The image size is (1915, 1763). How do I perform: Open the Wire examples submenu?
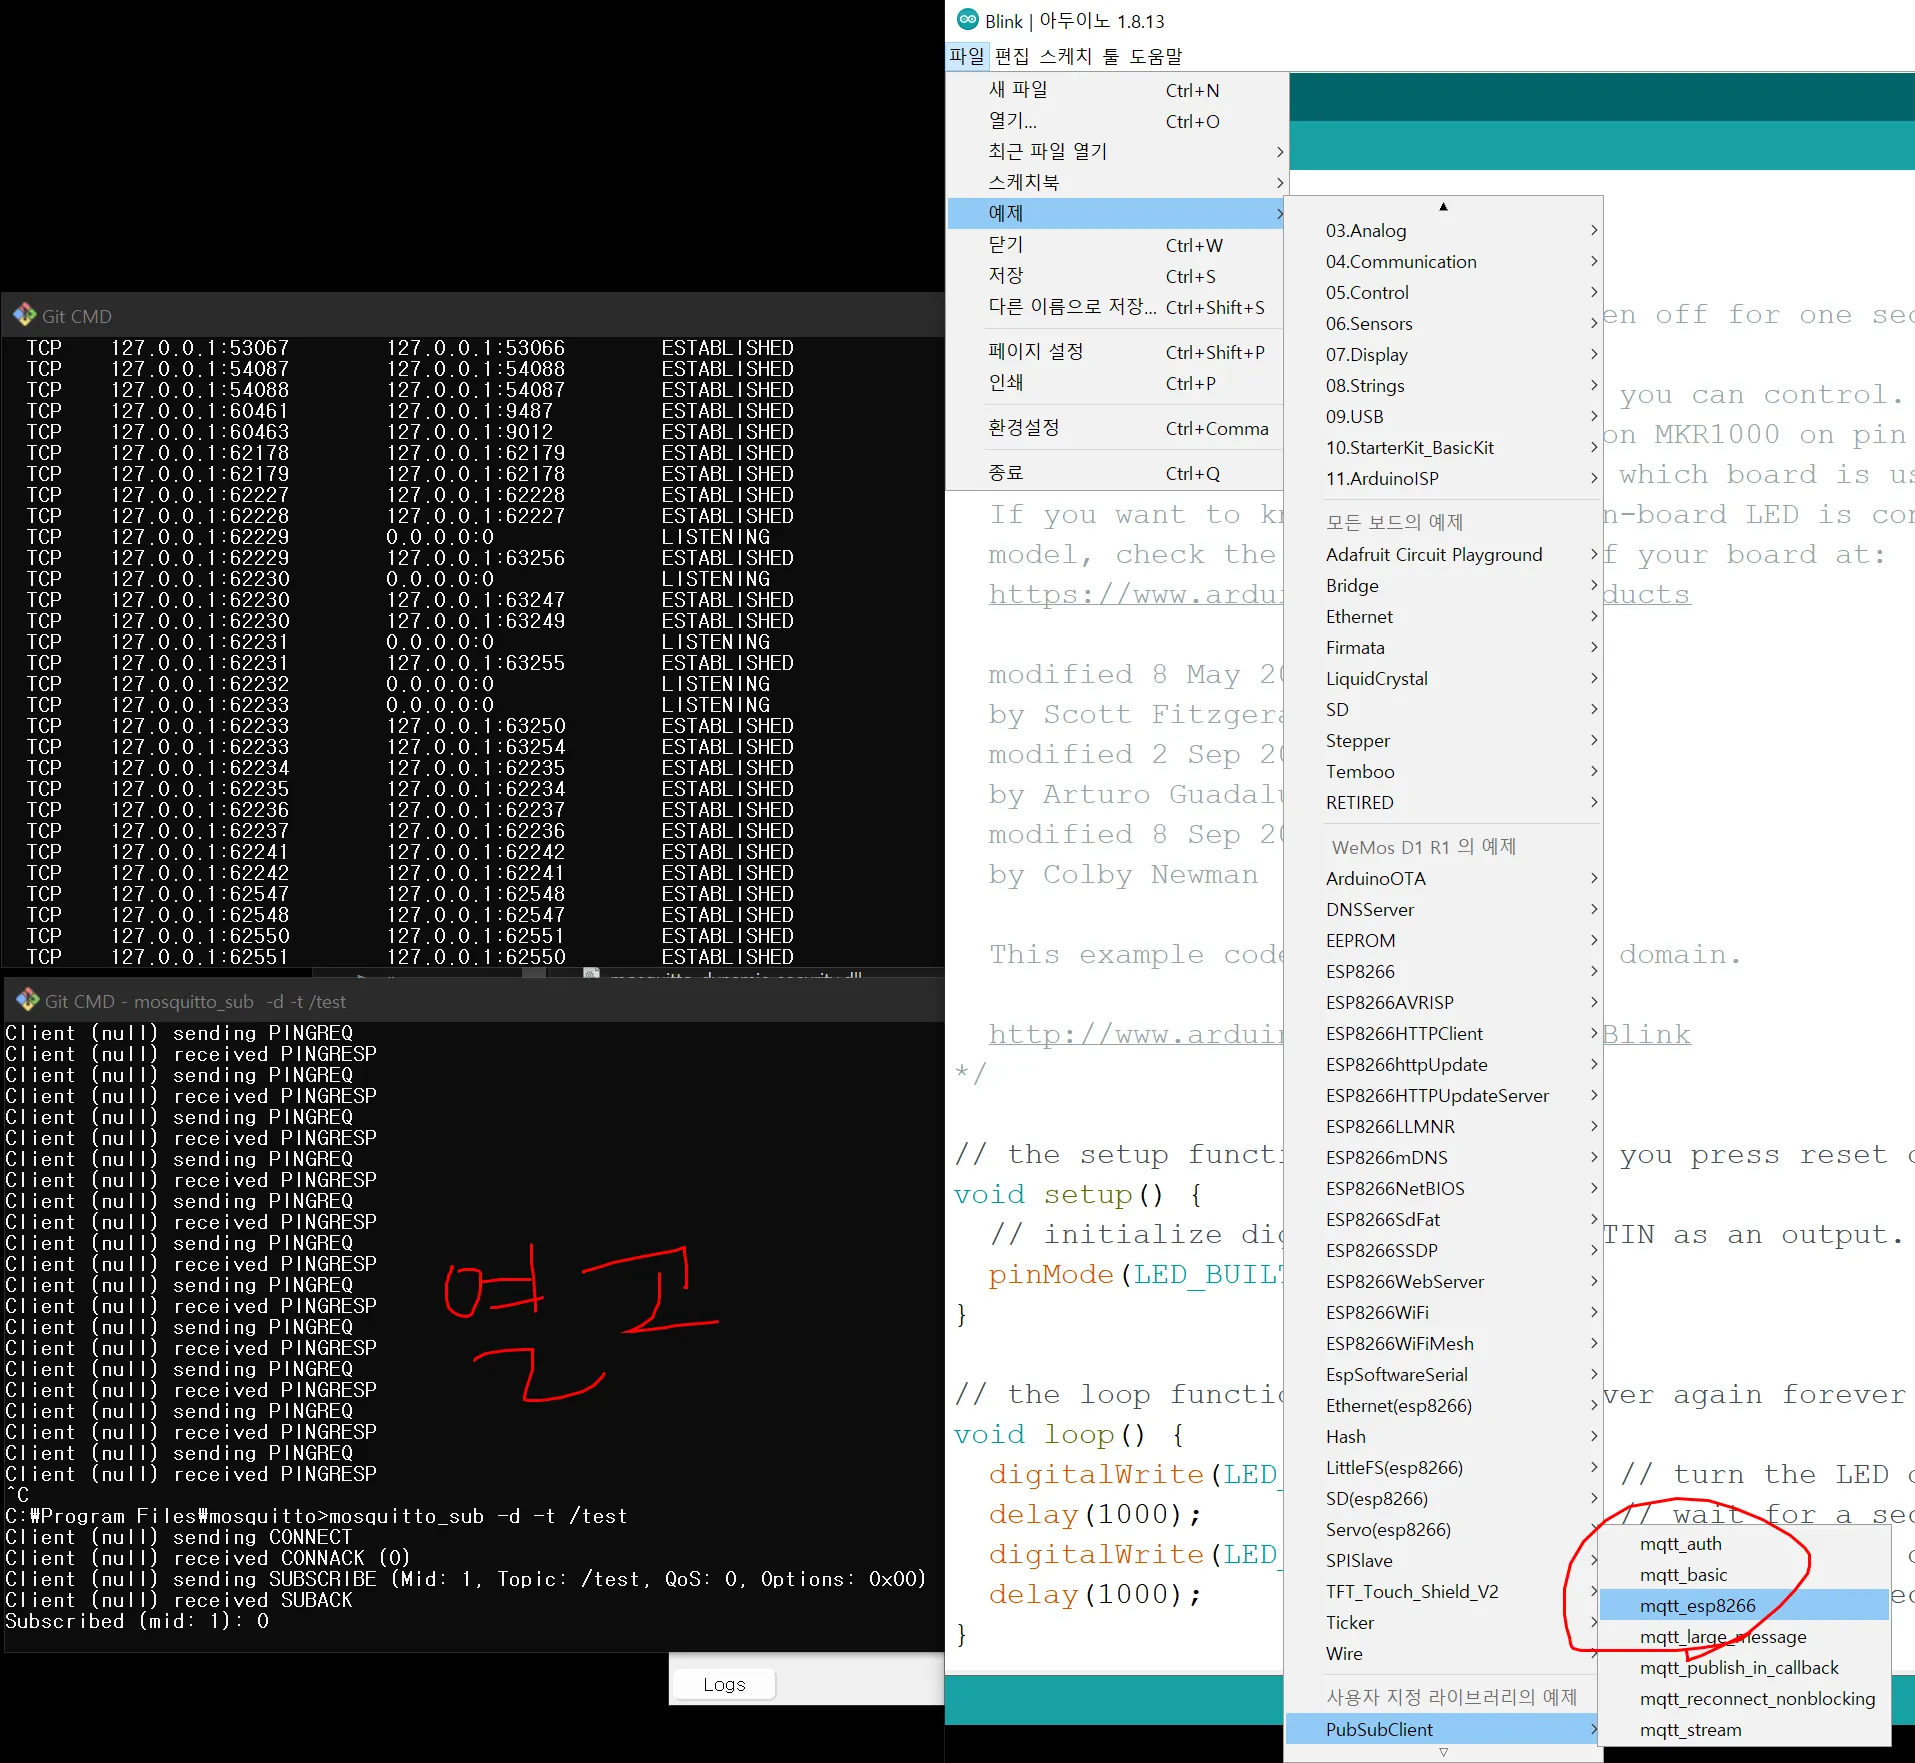click(1443, 1654)
